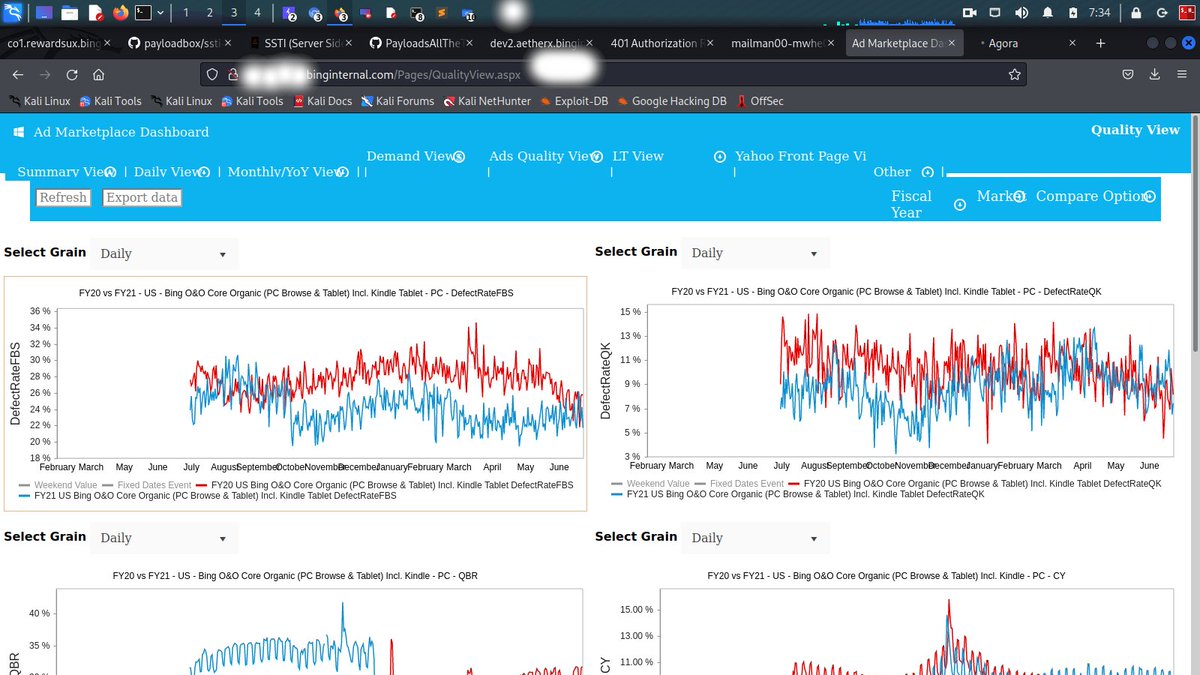Open the Google Hacking DB bookmark
Screen dimensions: 1200x675
[x=672, y=101]
